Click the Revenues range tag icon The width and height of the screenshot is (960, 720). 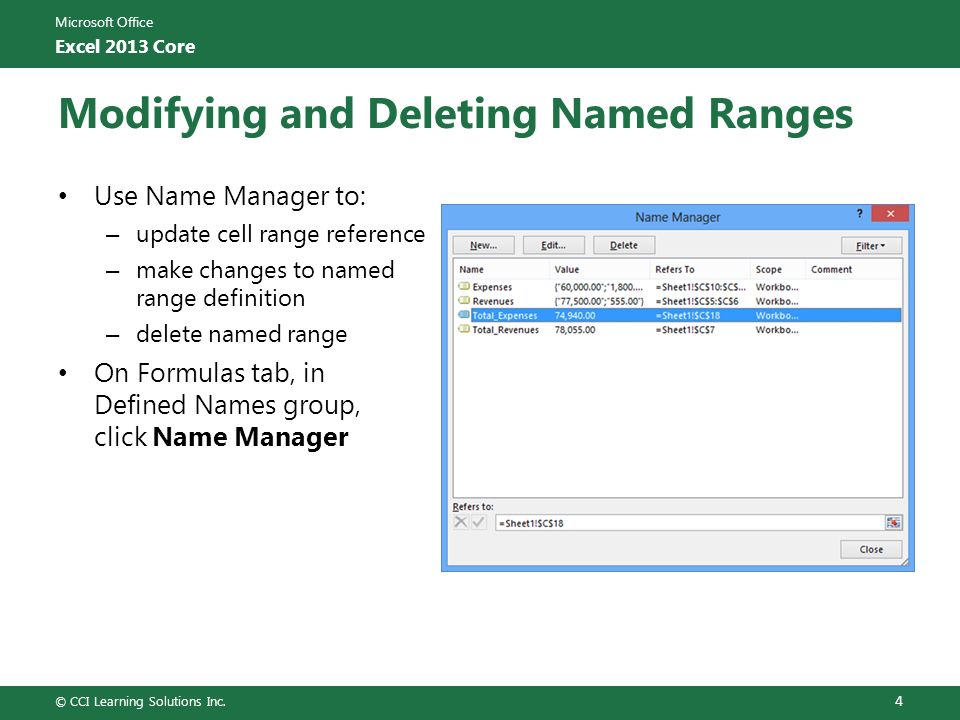click(463, 300)
